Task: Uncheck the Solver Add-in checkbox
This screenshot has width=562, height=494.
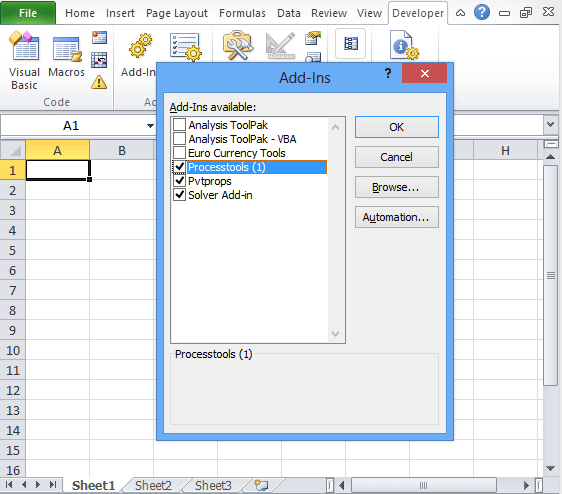Action: click(x=179, y=195)
